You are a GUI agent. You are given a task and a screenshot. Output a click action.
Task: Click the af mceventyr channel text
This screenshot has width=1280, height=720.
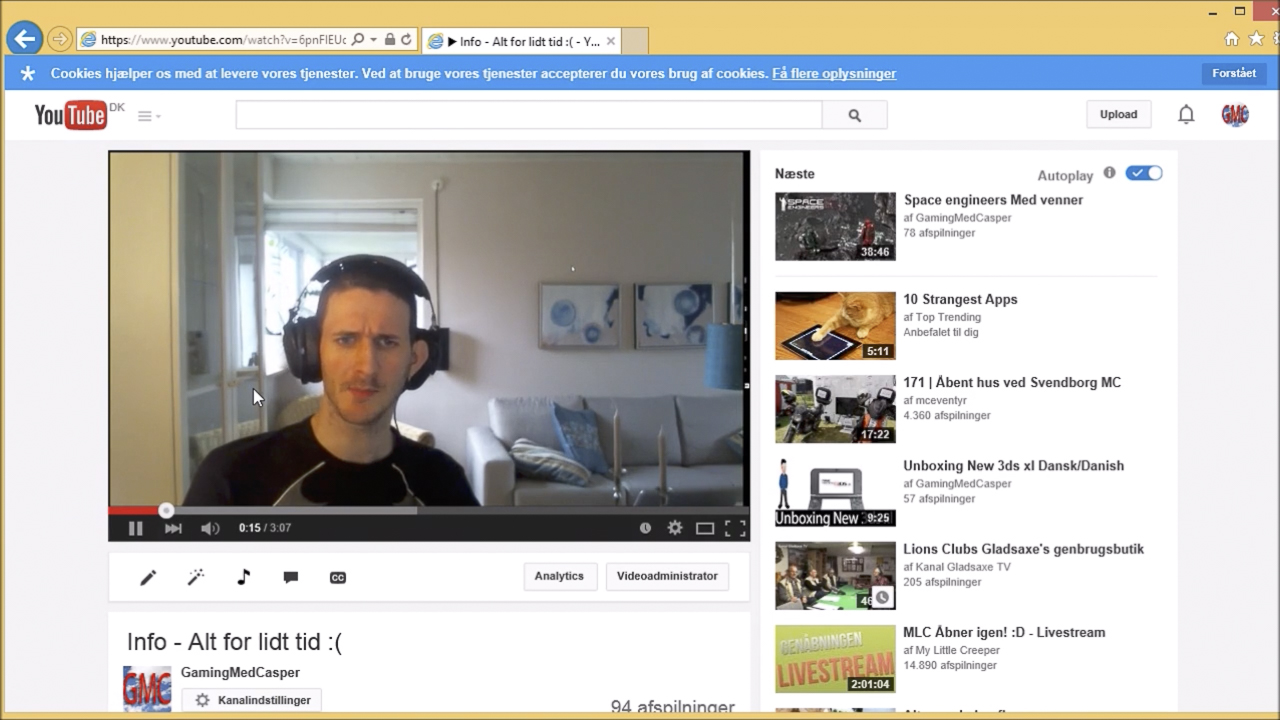point(936,400)
